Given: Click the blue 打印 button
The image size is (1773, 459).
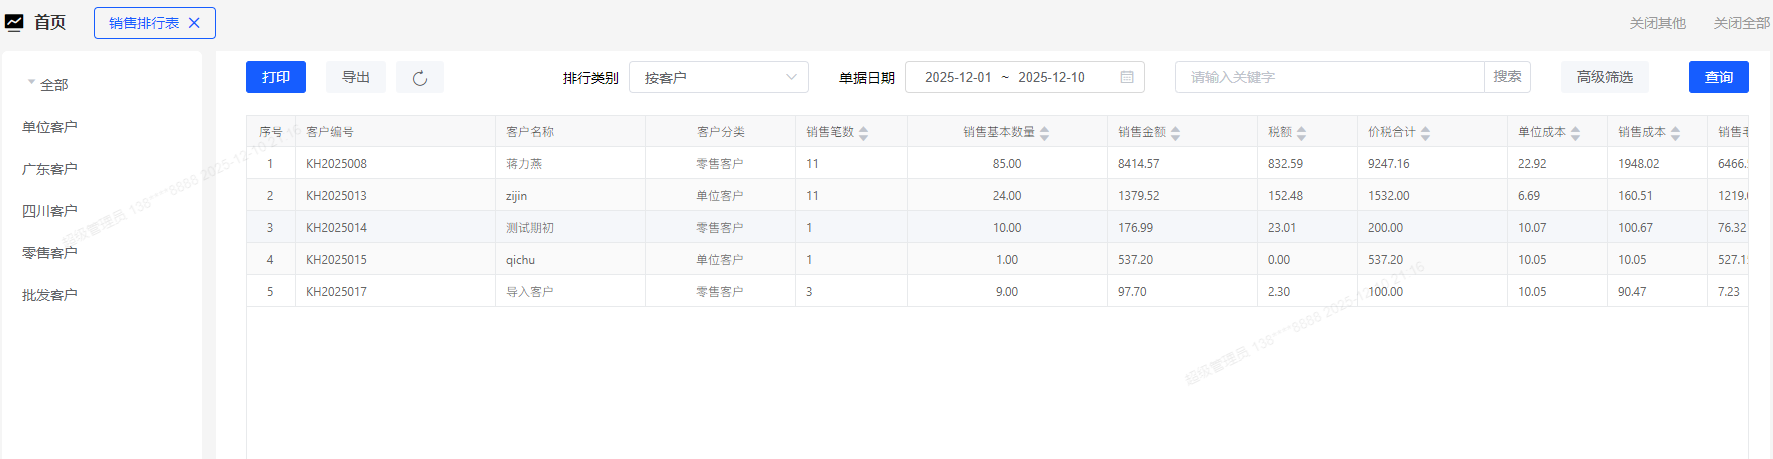Looking at the screenshot, I should point(276,77).
